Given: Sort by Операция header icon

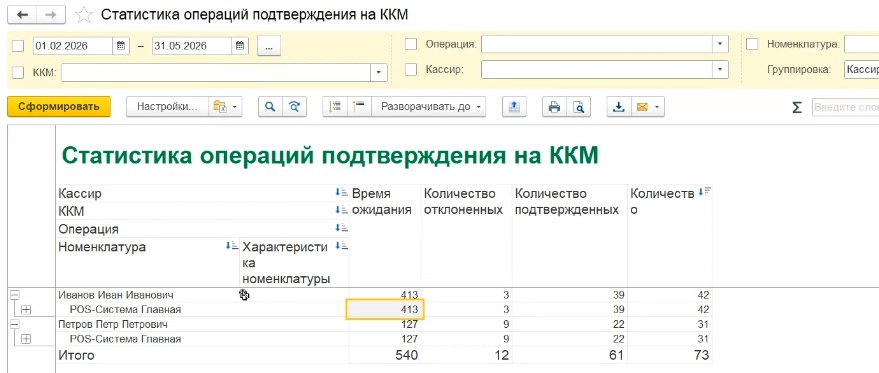Looking at the screenshot, I should (341, 228).
